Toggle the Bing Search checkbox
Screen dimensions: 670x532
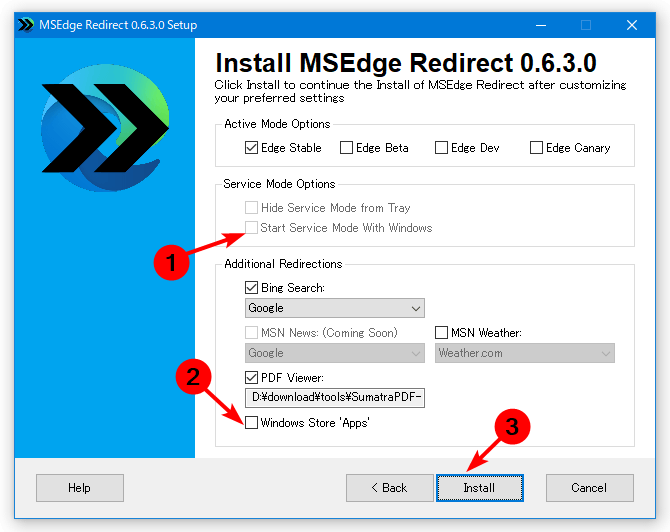click(x=251, y=288)
